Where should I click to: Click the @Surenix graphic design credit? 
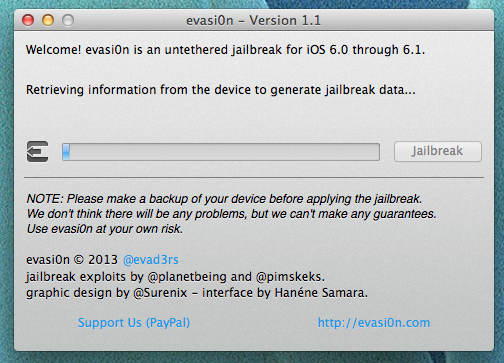point(160,293)
